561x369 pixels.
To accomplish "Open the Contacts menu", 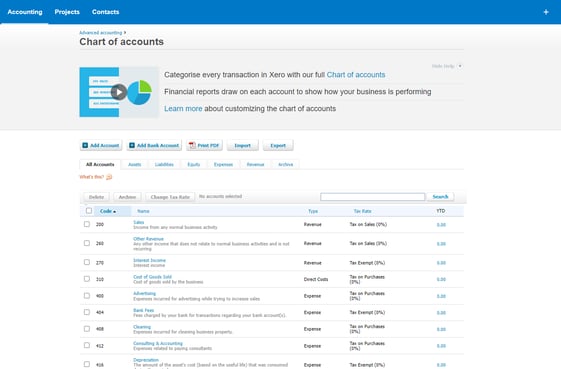I will (x=105, y=12).
